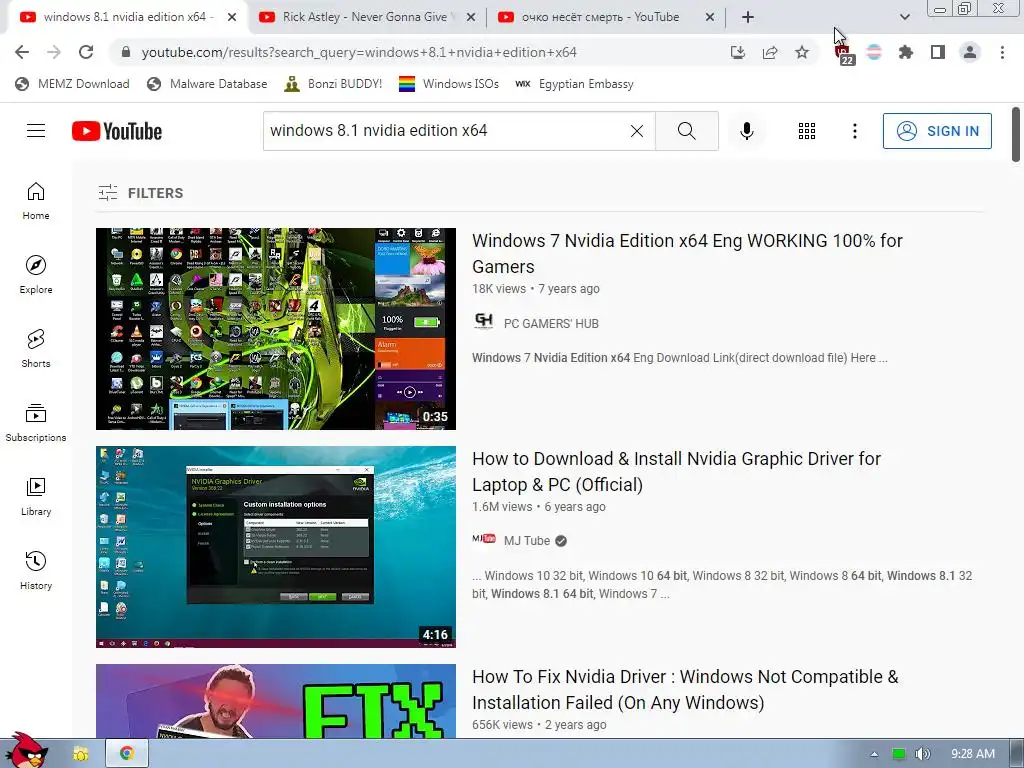Open YouTube settings three-dot menu
Screen dimensions: 1024x768
pos(854,131)
